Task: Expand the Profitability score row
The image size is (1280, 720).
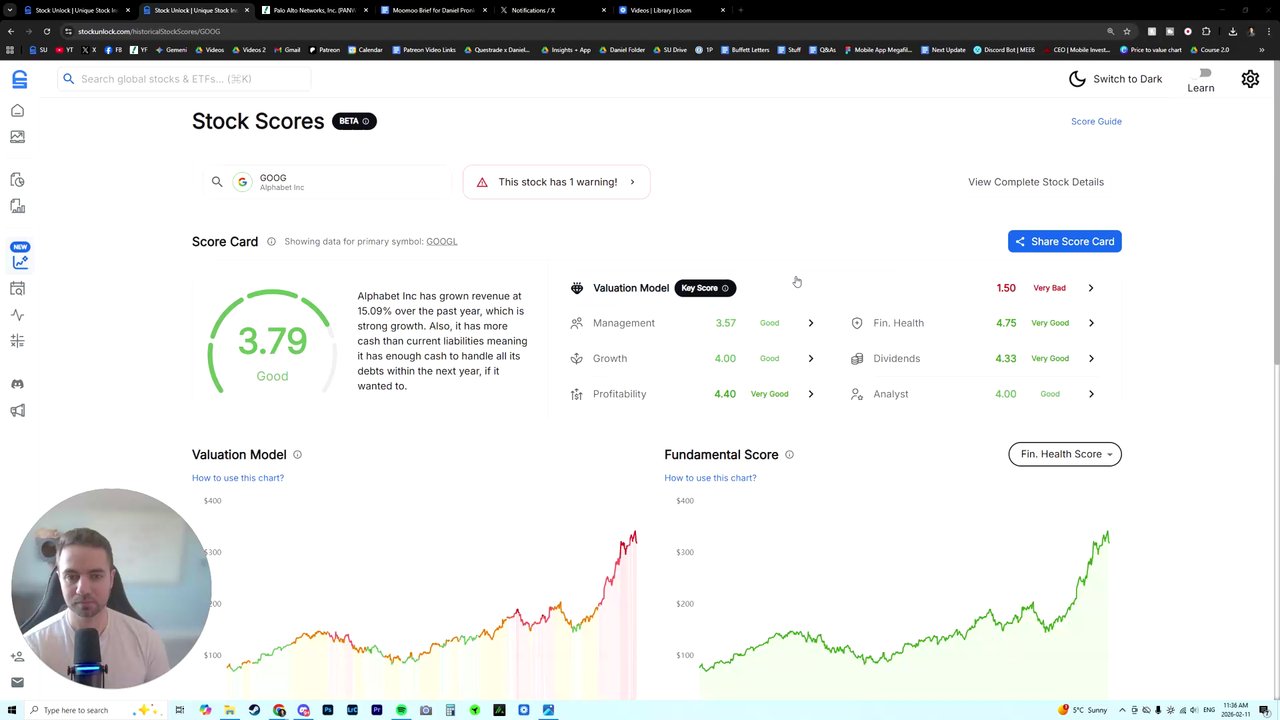Action: click(x=810, y=394)
